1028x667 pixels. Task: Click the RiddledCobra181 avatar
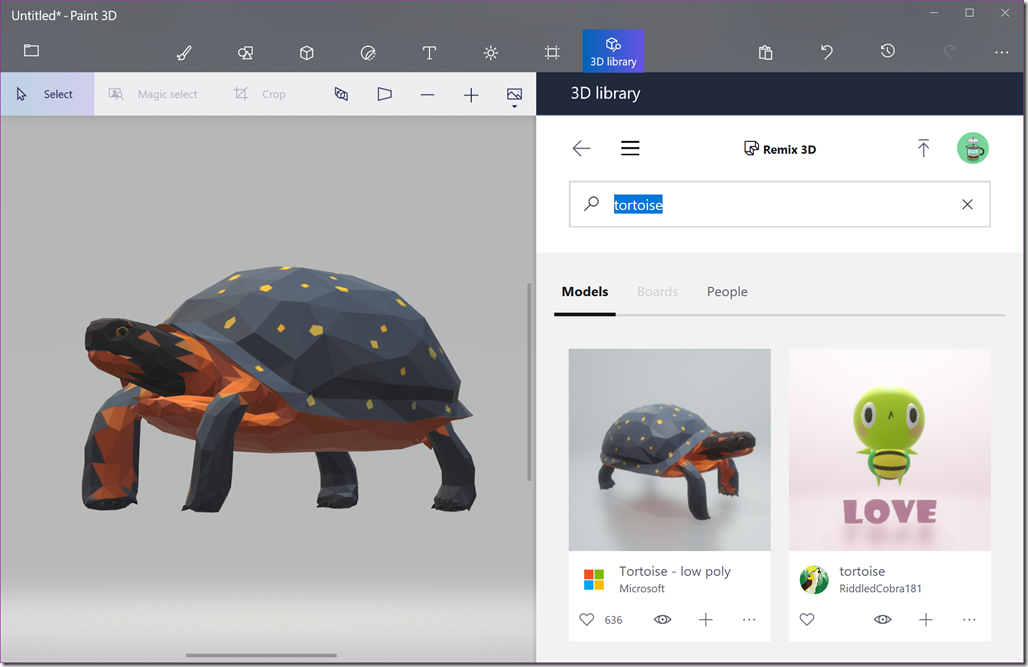click(814, 580)
